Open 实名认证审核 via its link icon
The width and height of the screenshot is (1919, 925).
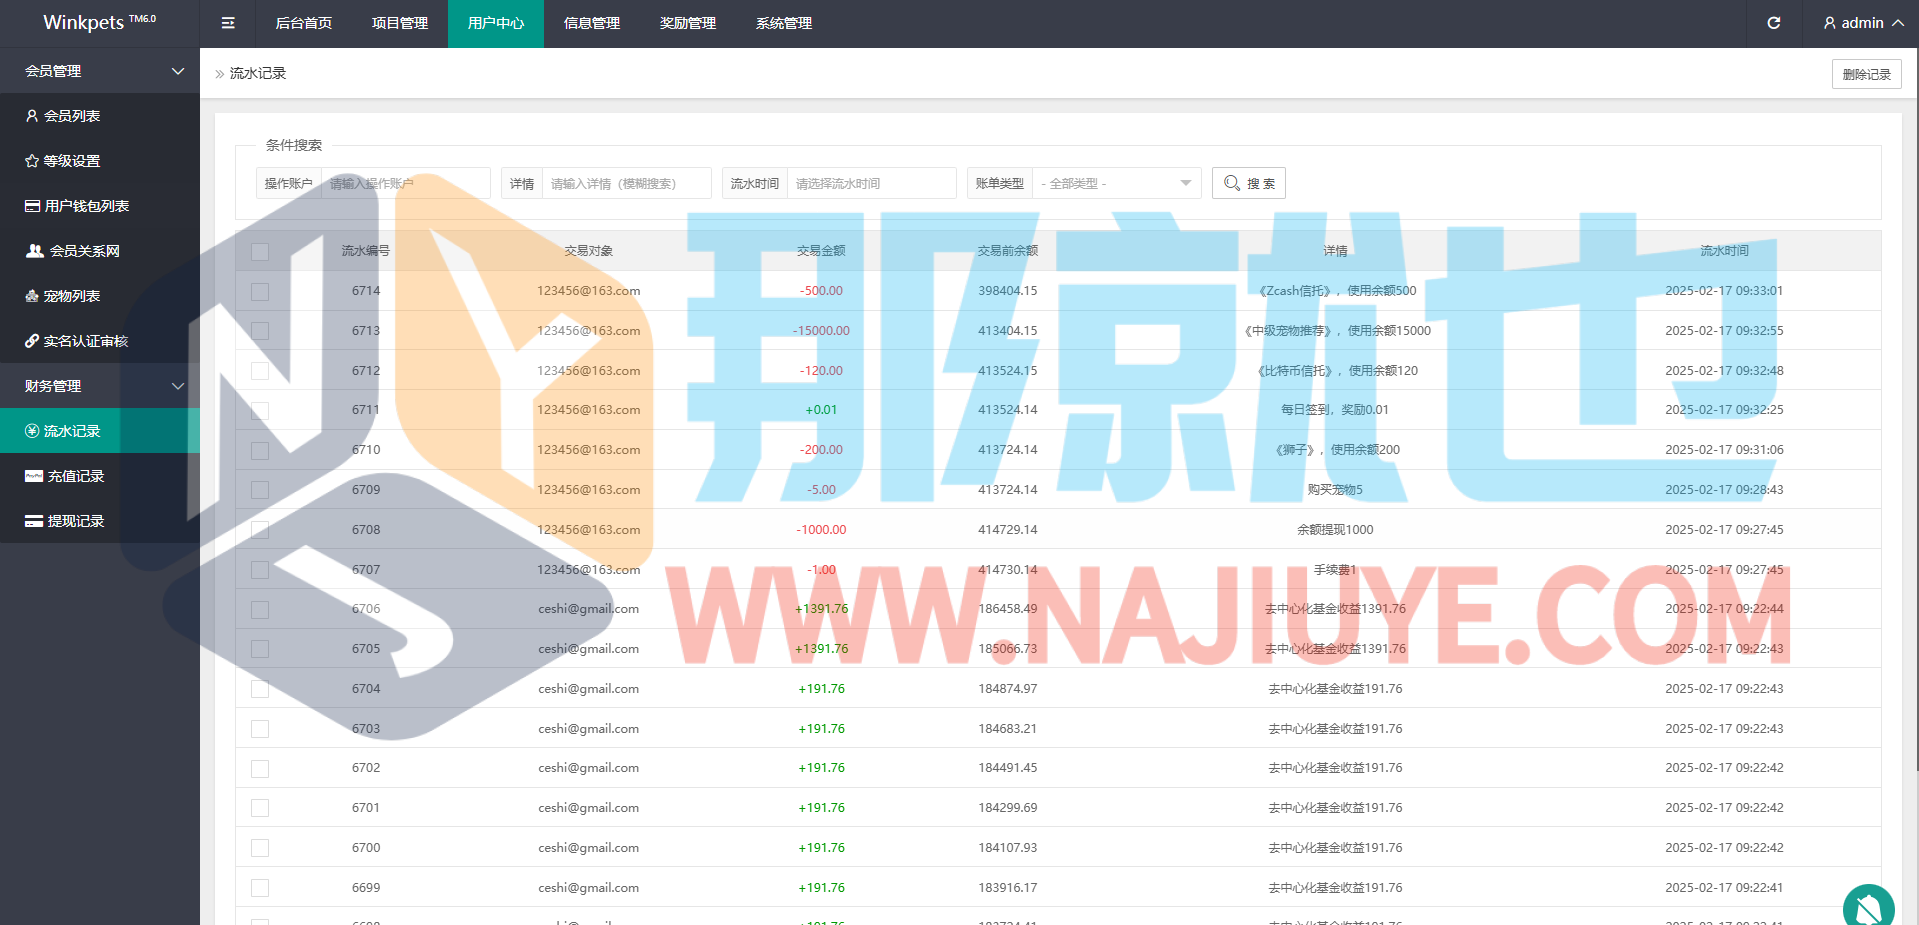tap(32, 341)
